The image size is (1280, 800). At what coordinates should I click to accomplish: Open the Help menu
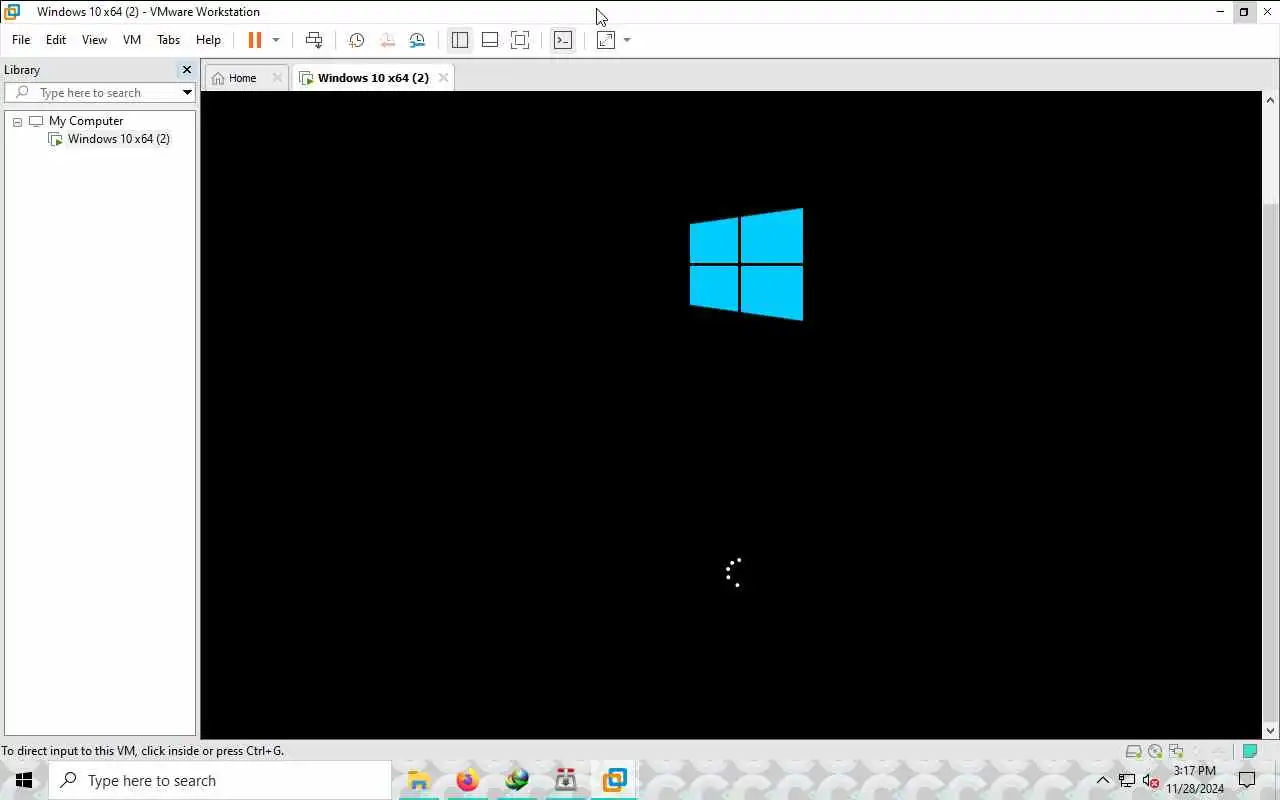(x=208, y=40)
